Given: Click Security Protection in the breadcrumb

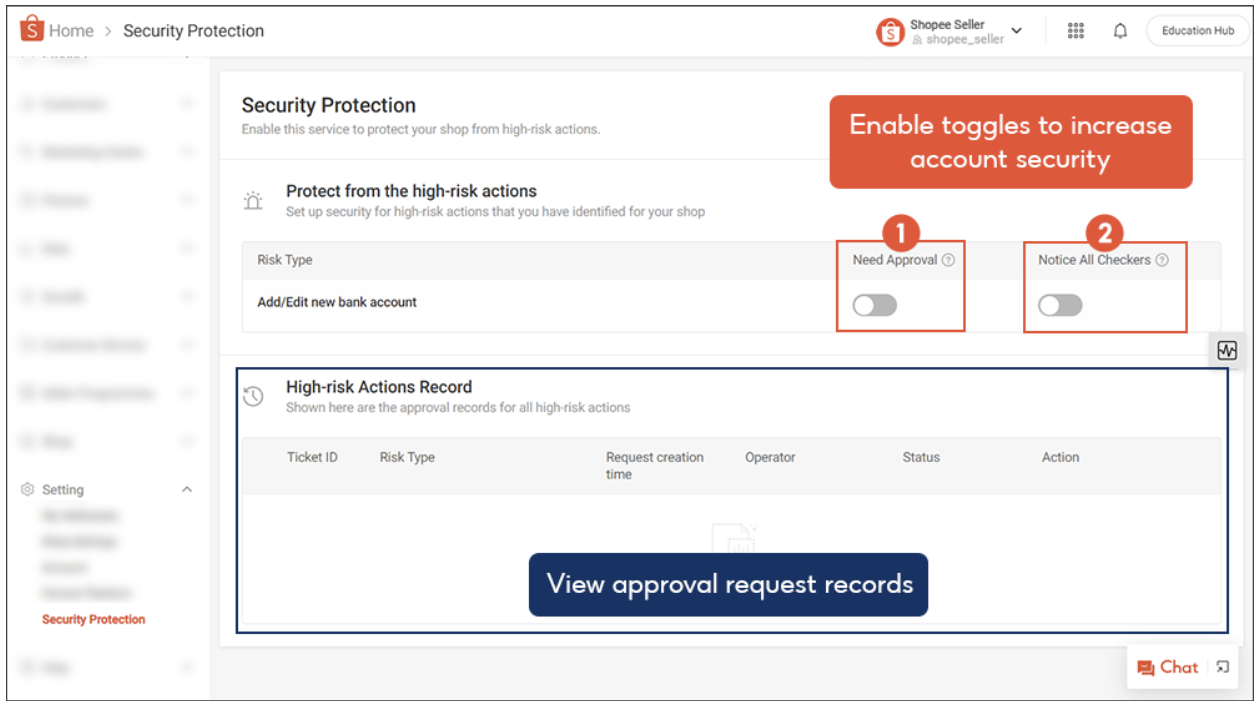Looking at the screenshot, I should coord(193,31).
